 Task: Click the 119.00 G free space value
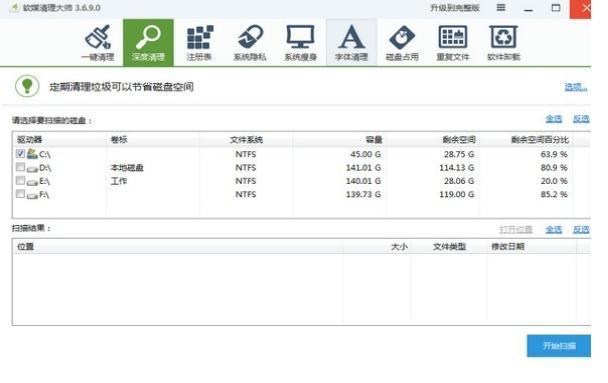457,194
